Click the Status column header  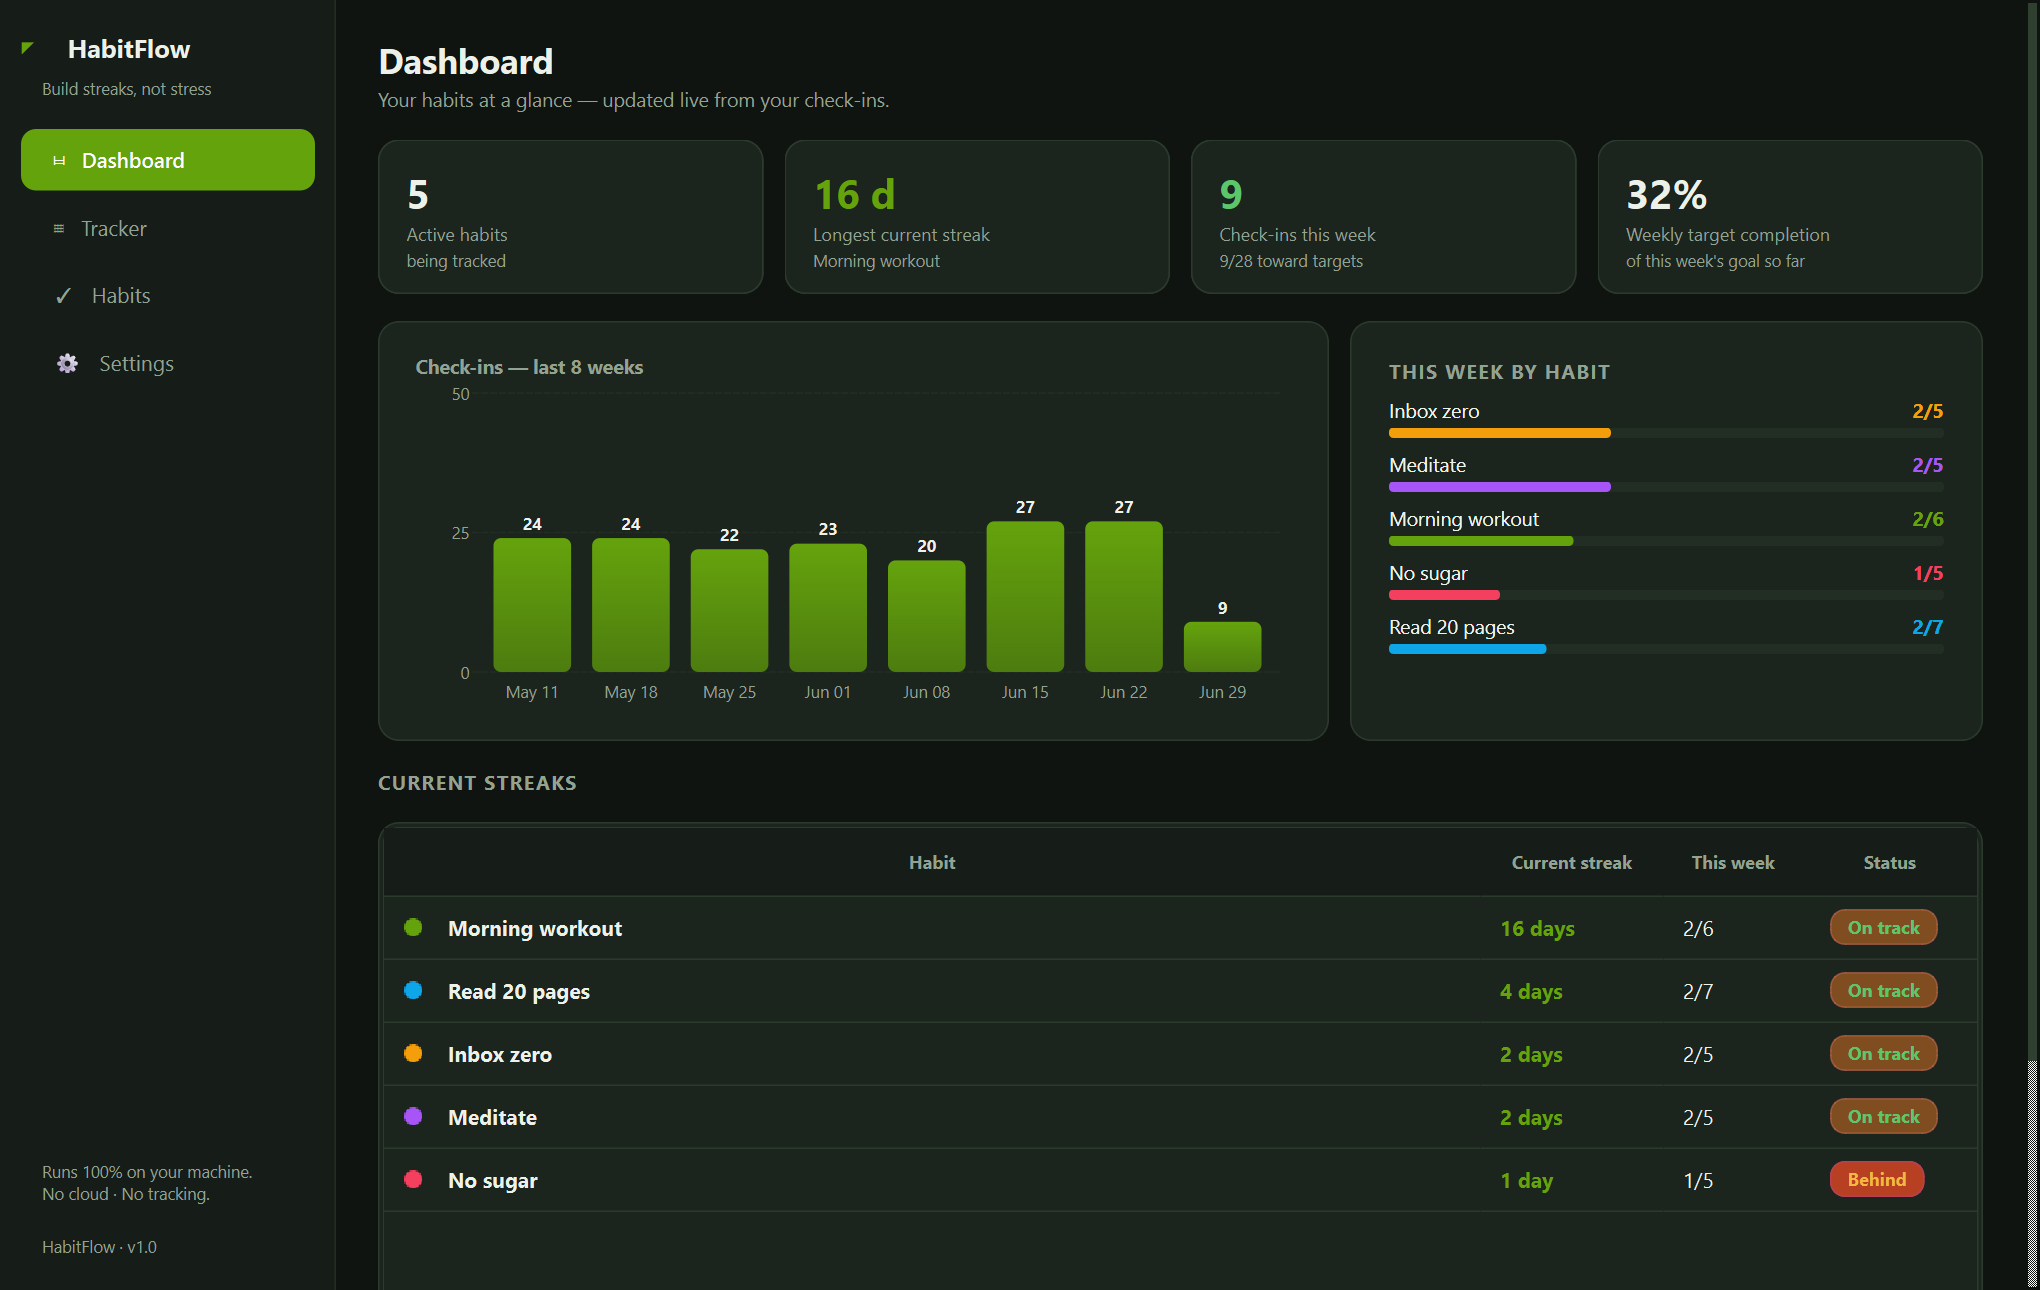coord(1889,862)
